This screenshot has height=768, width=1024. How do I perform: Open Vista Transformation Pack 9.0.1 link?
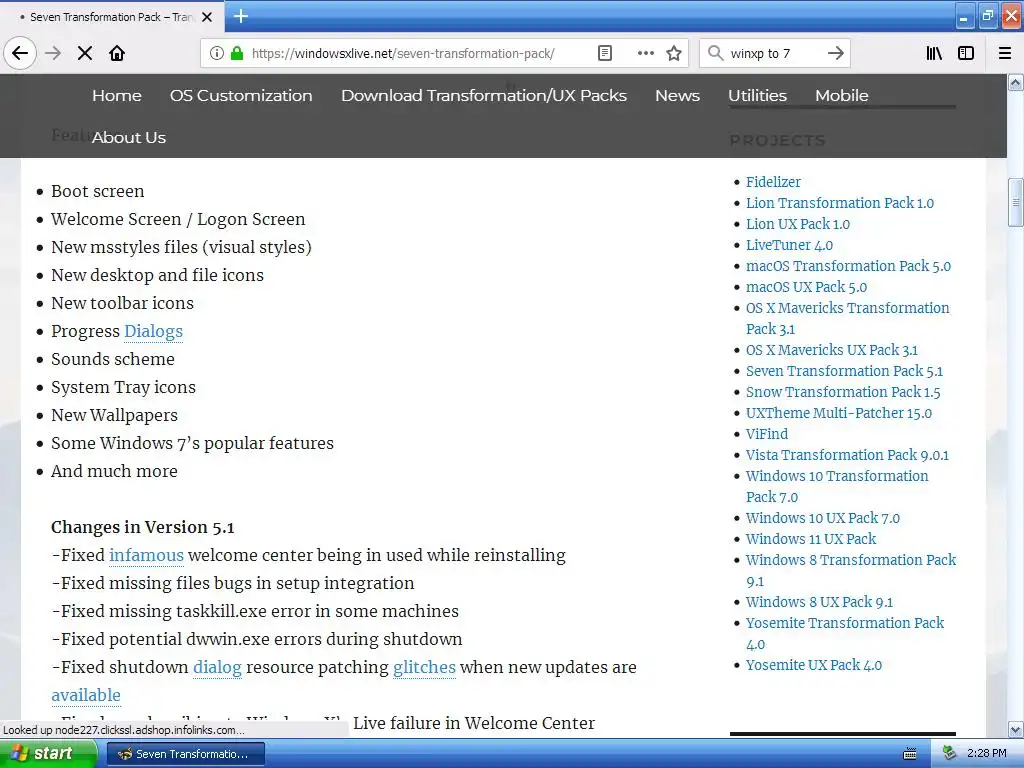(x=847, y=455)
